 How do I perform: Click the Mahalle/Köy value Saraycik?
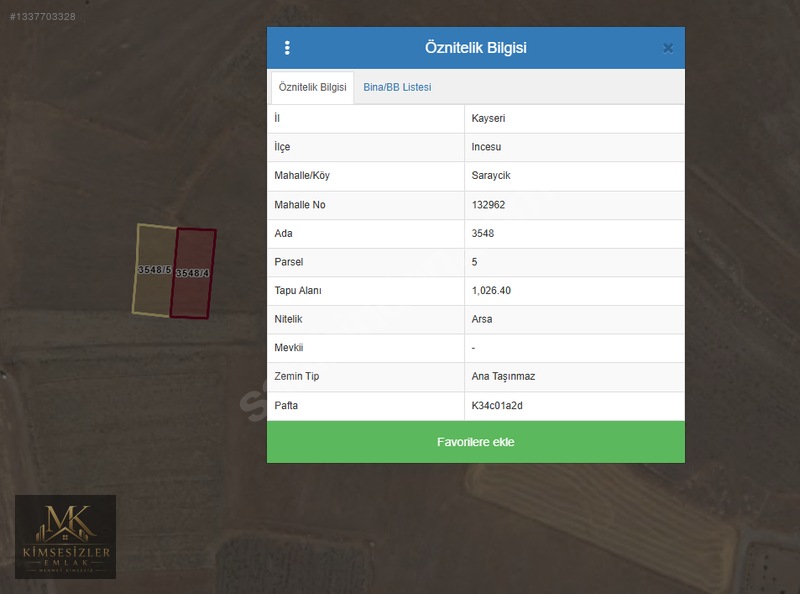491,176
